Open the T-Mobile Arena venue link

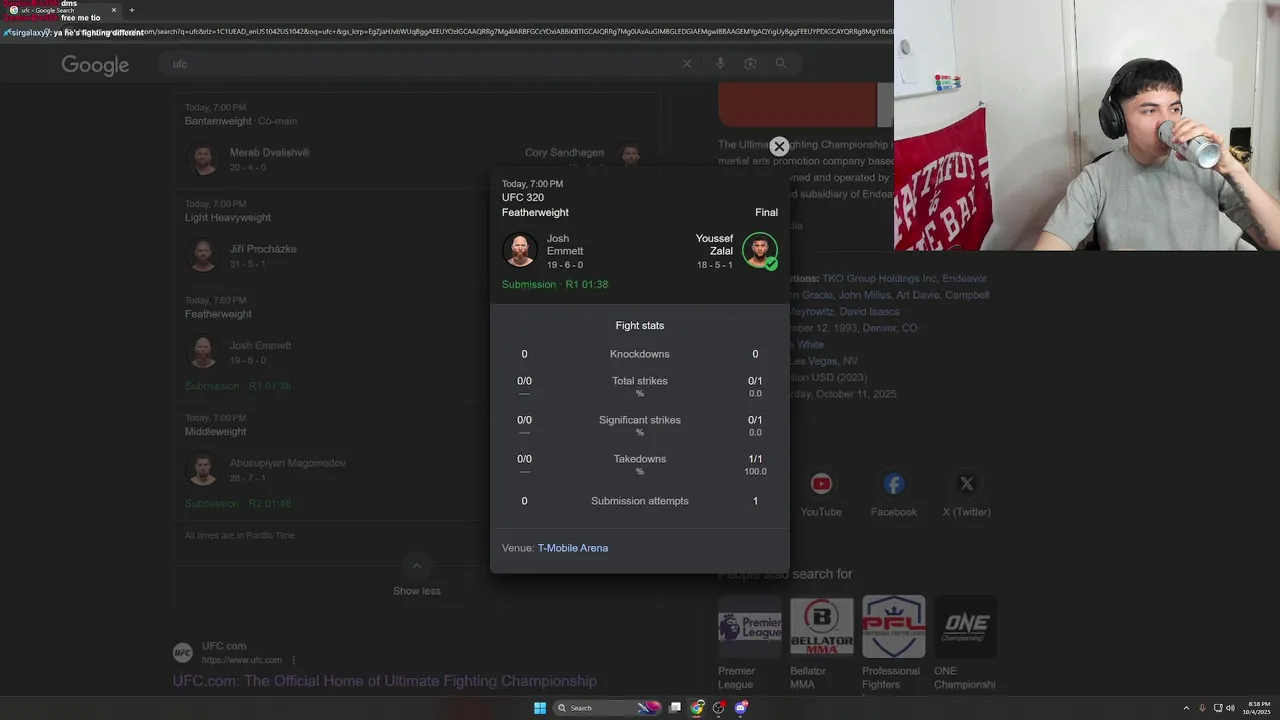tap(573, 548)
